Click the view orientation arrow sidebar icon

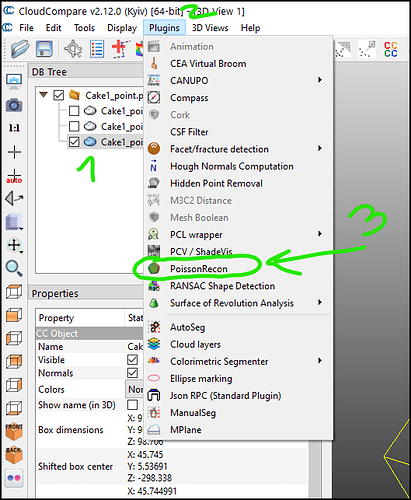click(x=14, y=199)
